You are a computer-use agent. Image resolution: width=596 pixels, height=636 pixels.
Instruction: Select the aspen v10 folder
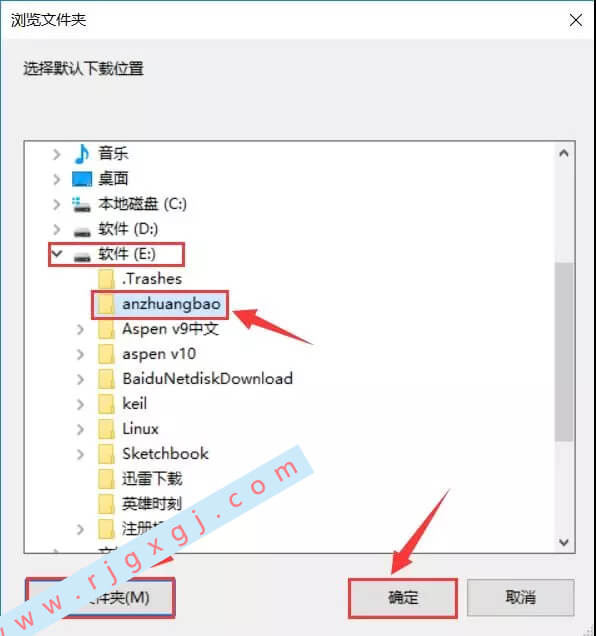(159, 354)
